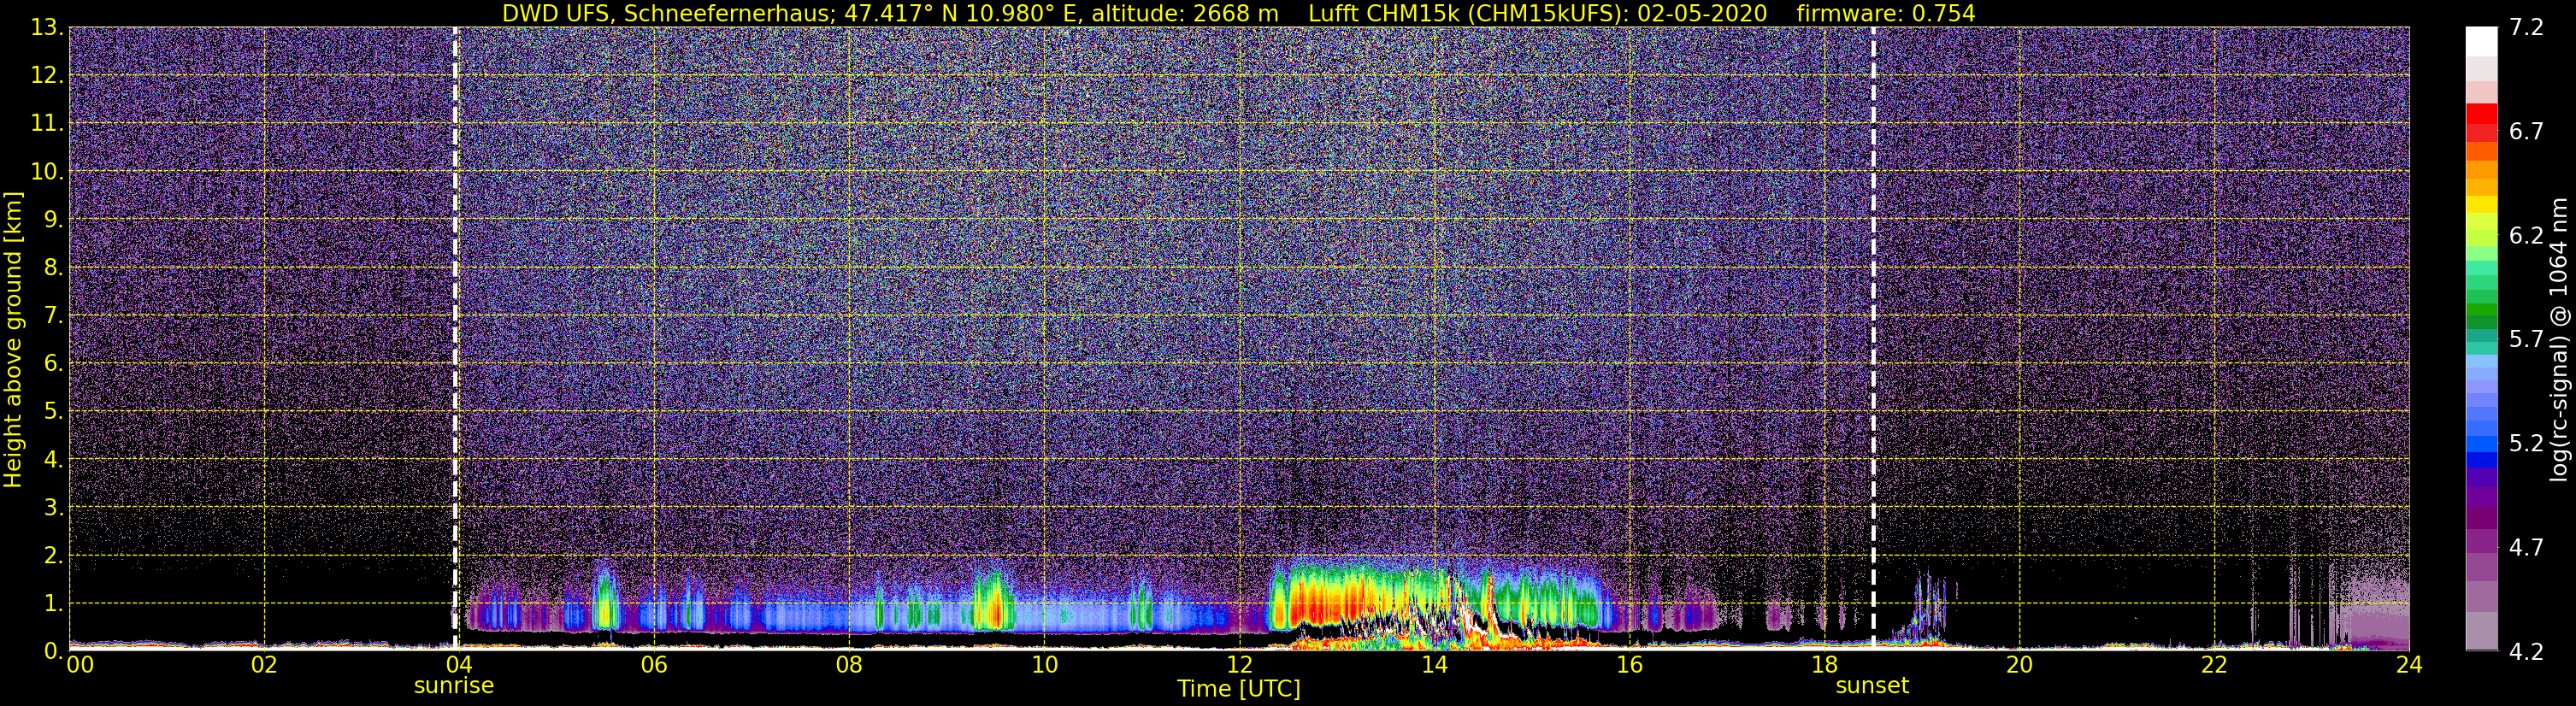Screen dimensions: 2576x706
Task: Click the time axis tick label "08"
Action: tap(849, 666)
